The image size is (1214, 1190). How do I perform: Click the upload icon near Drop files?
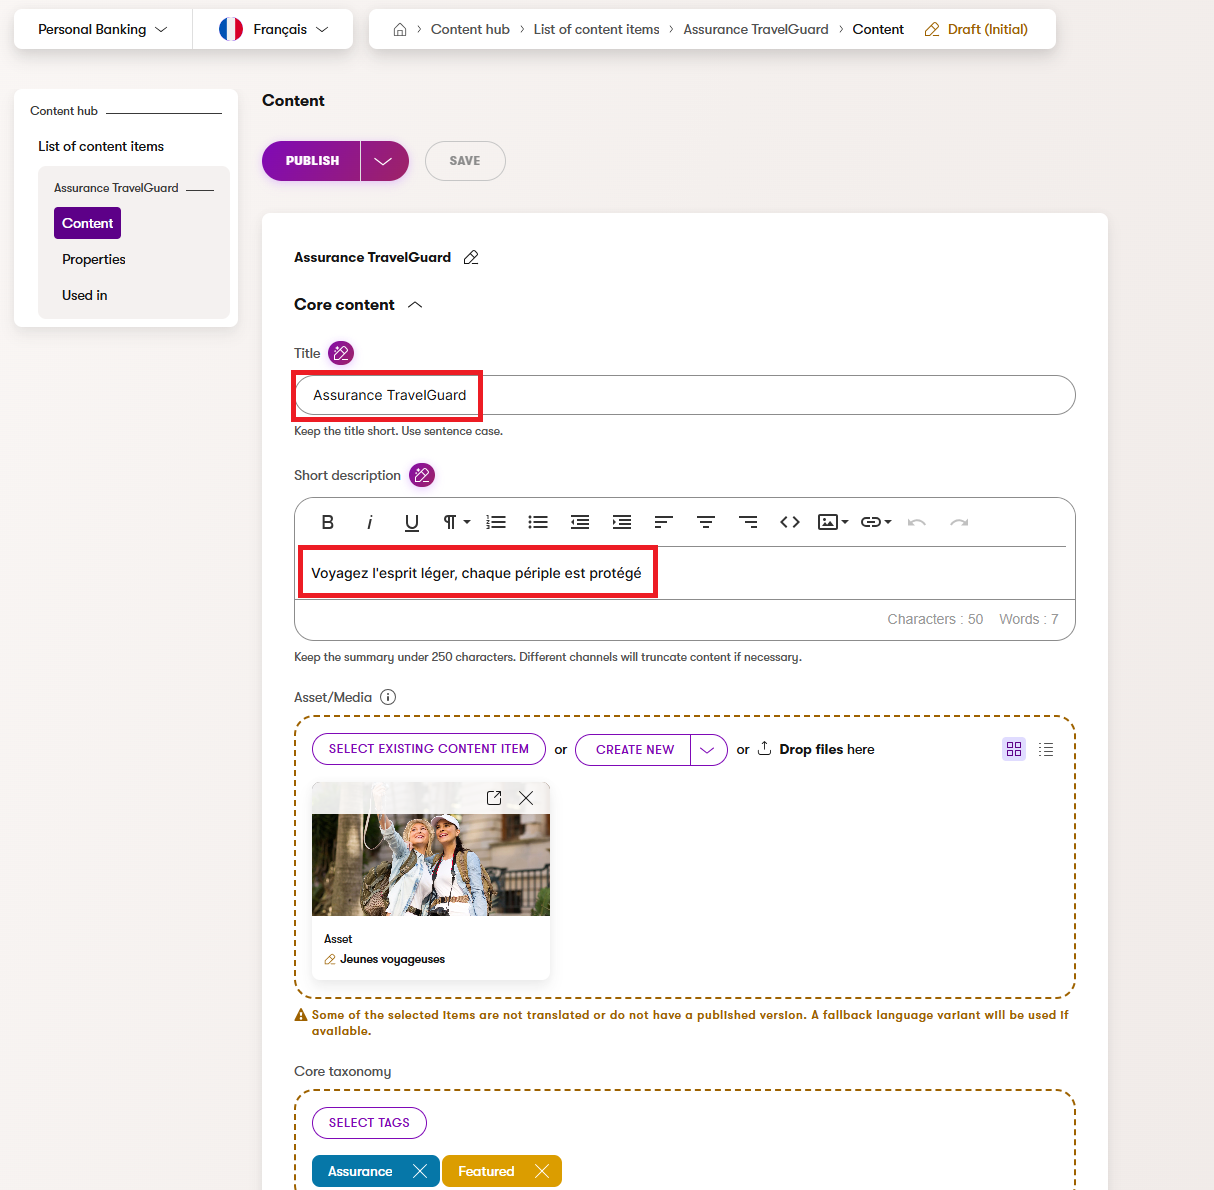click(765, 748)
